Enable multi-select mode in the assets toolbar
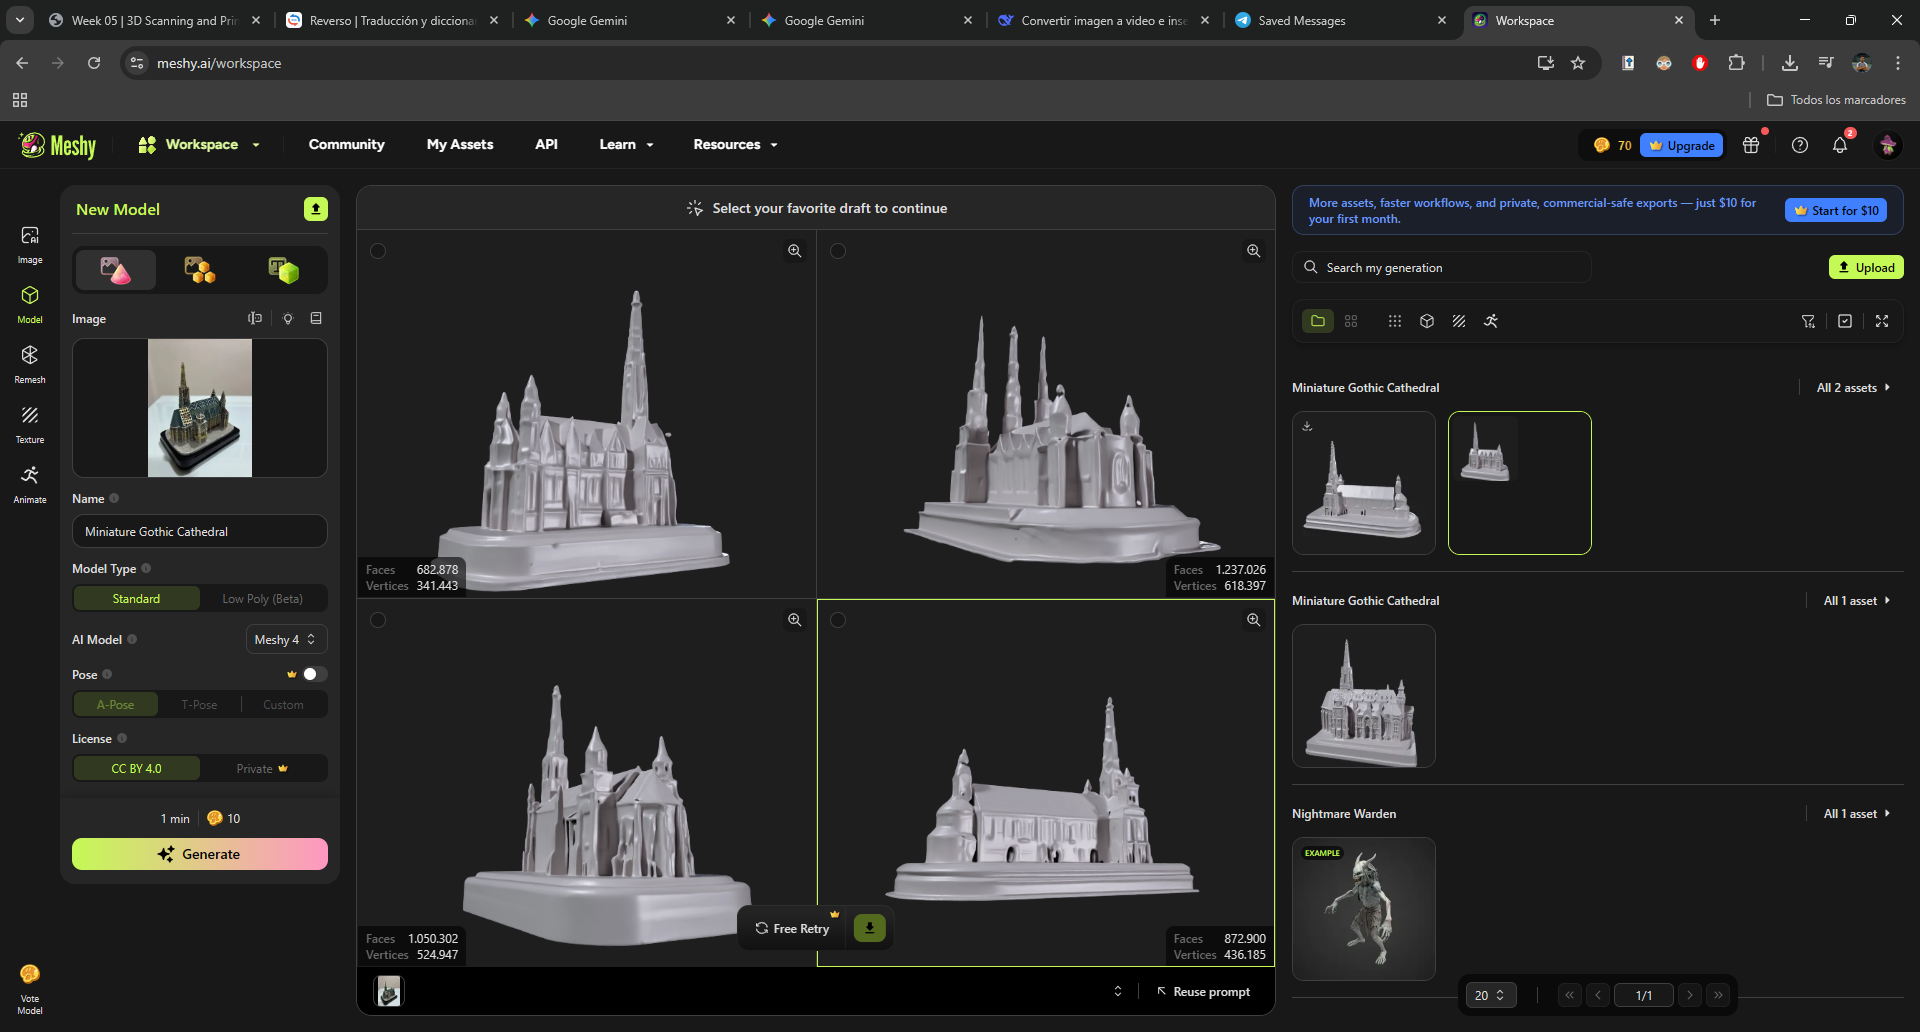The height and width of the screenshot is (1032, 1920). [x=1845, y=321]
